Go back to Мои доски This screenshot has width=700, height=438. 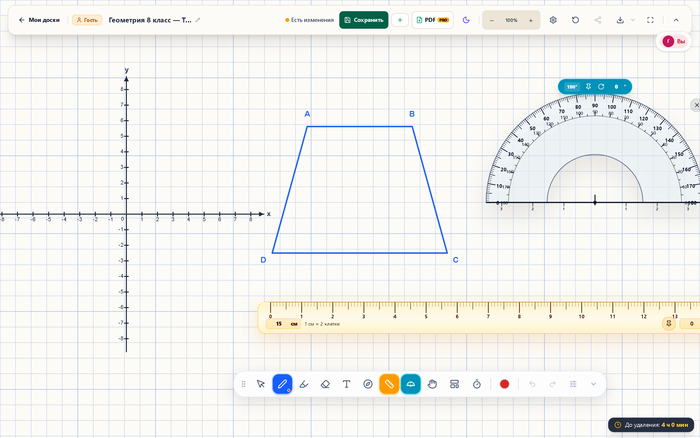(x=39, y=20)
